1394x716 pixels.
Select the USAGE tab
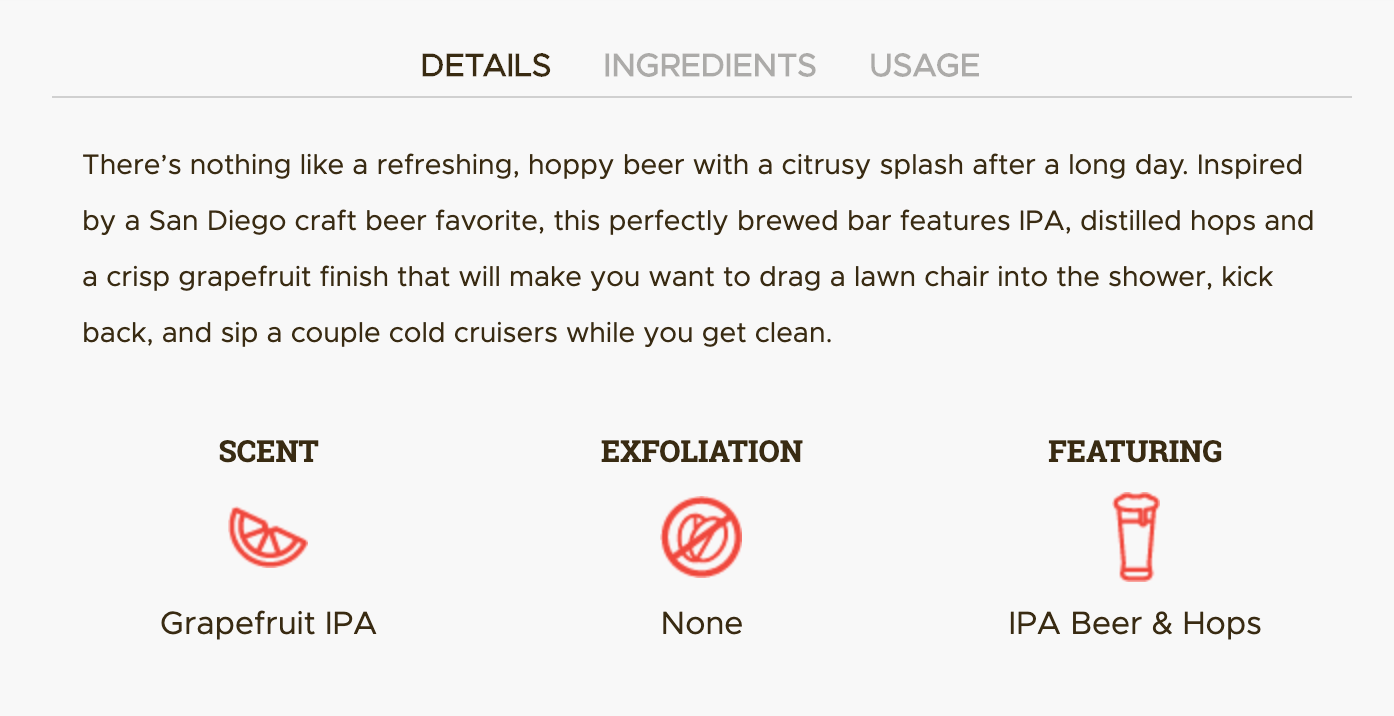tap(924, 66)
